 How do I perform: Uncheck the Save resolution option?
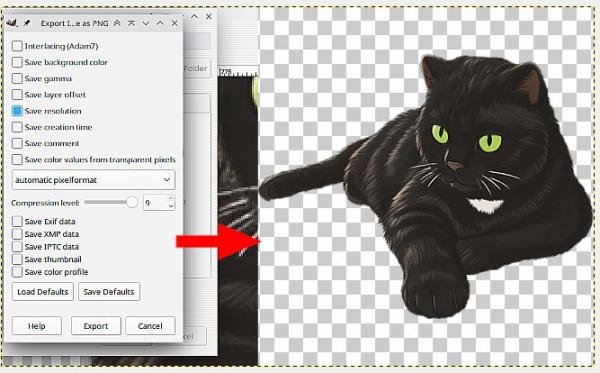tap(17, 111)
